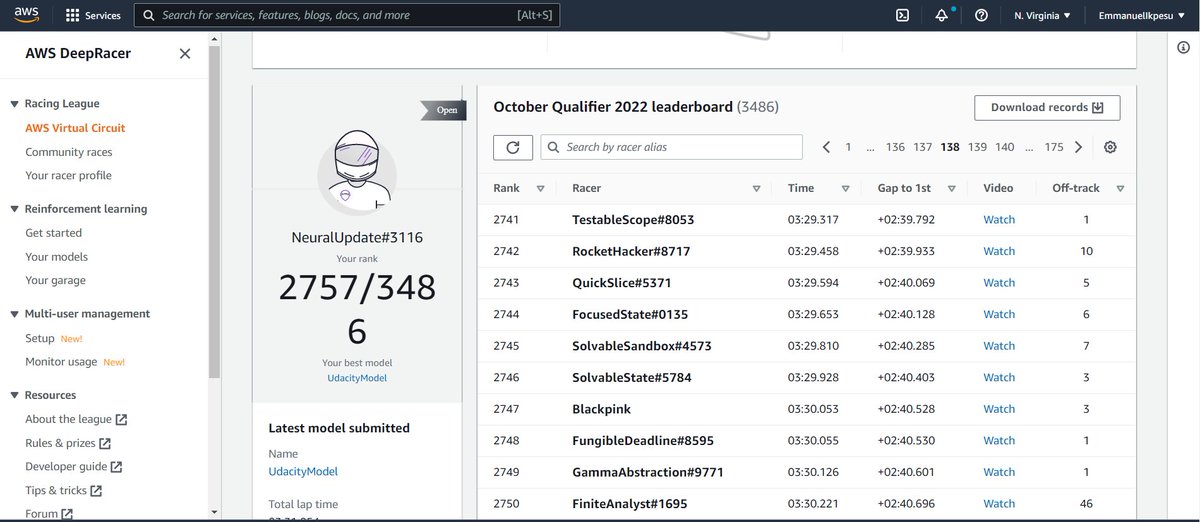Screen dimensions: 1200x522
Task: Watch FiniteAnalyst#1695 video
Action: 999,504
